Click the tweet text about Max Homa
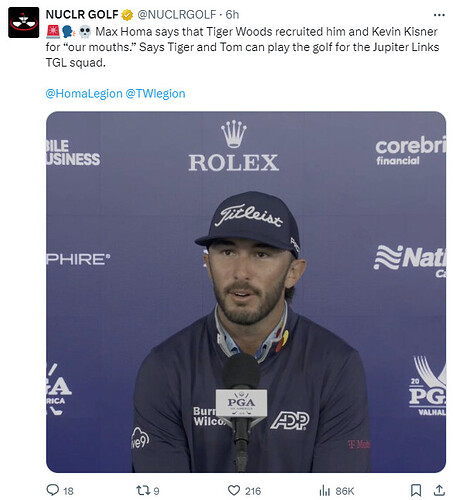The width and height of the screenshot is (453, 500). click(243, 47)
